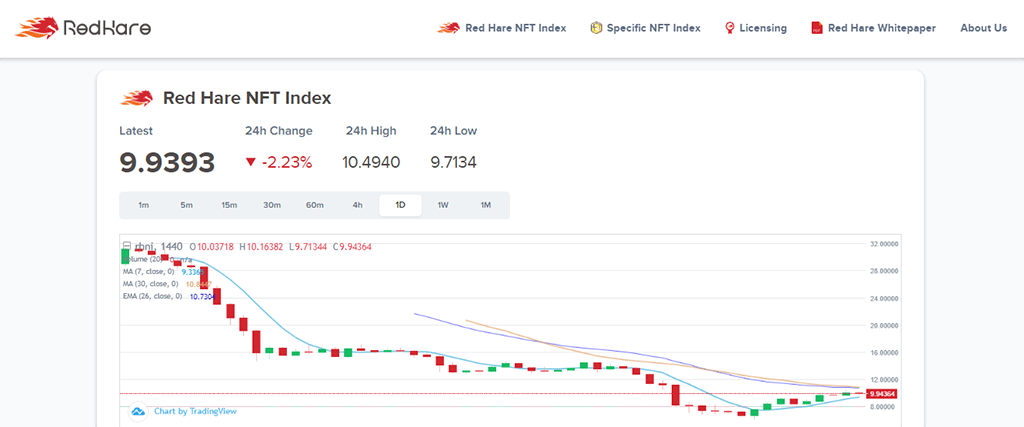Click the red 9.94364 price label on axis
Viewport: 1024px width, 427px height.
tap(882, 394)
